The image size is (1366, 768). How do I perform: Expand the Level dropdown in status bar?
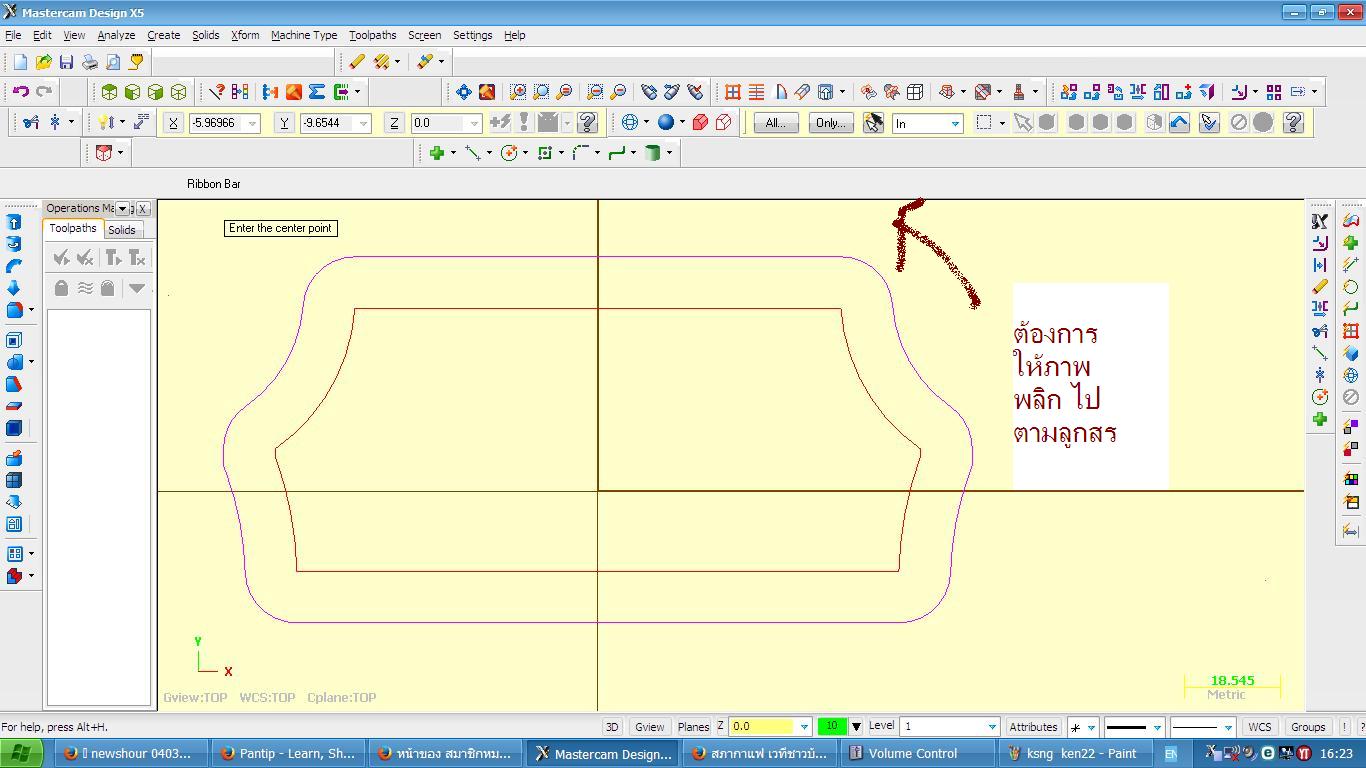(991, 727)
